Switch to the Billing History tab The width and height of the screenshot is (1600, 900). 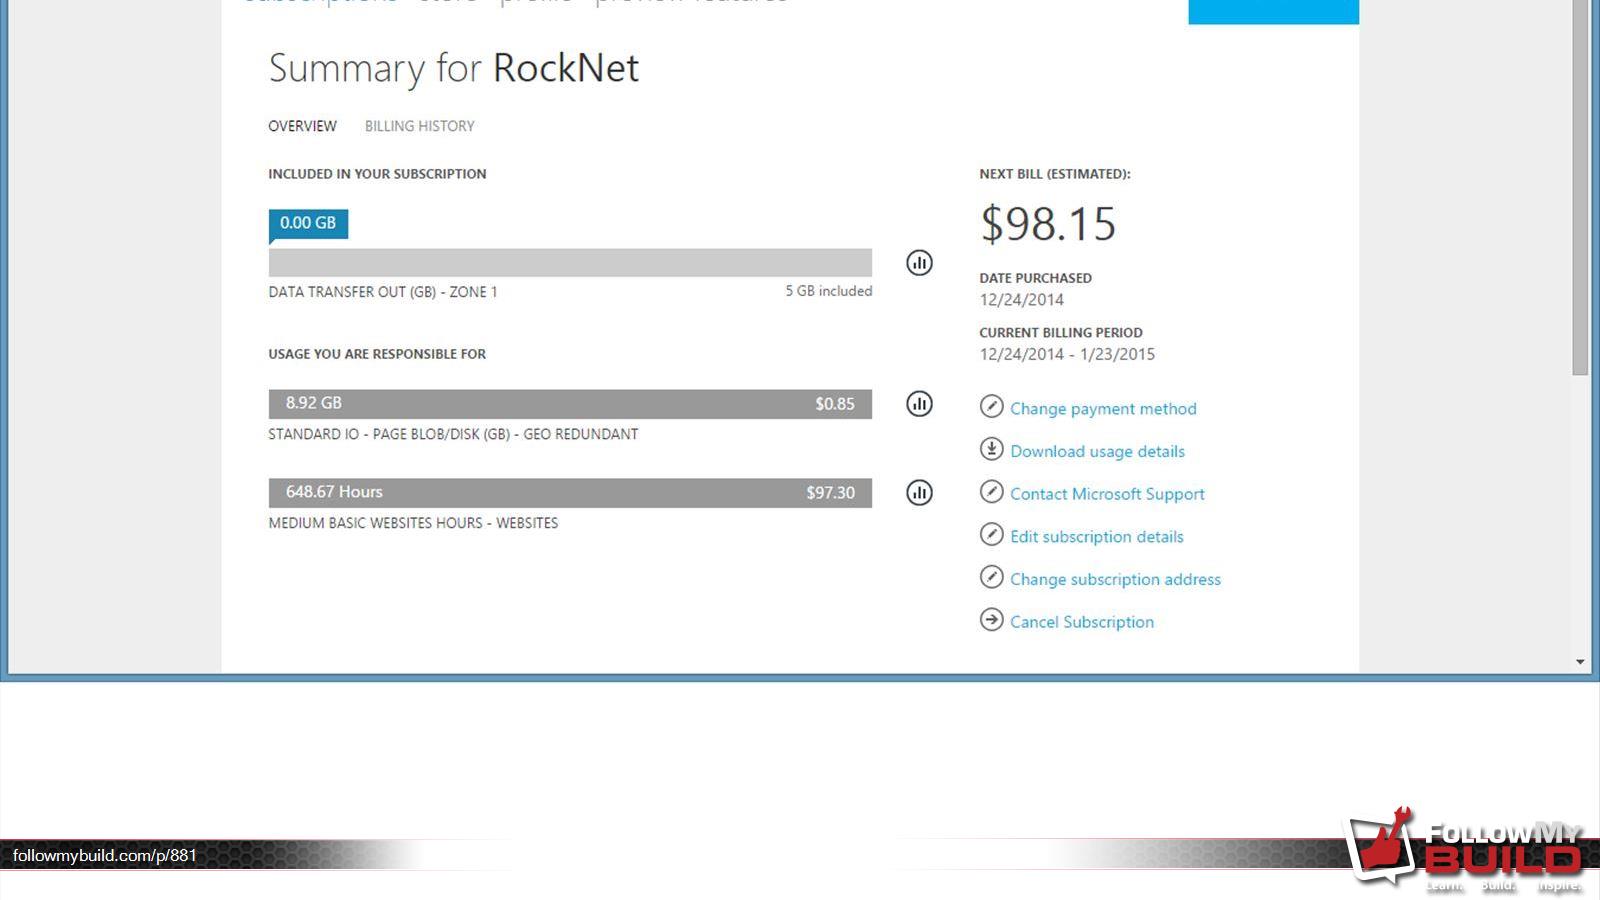[x=419, y=126]
